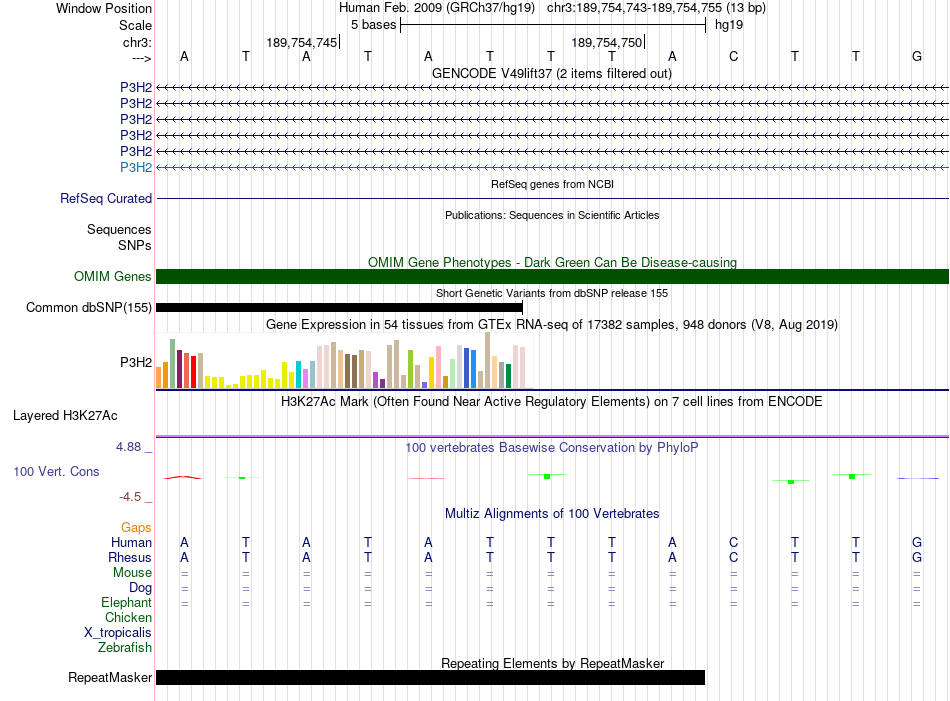This screenshot has width=950, height=701.
Task: Click the Window Position track label
Action: coord(104,8)
